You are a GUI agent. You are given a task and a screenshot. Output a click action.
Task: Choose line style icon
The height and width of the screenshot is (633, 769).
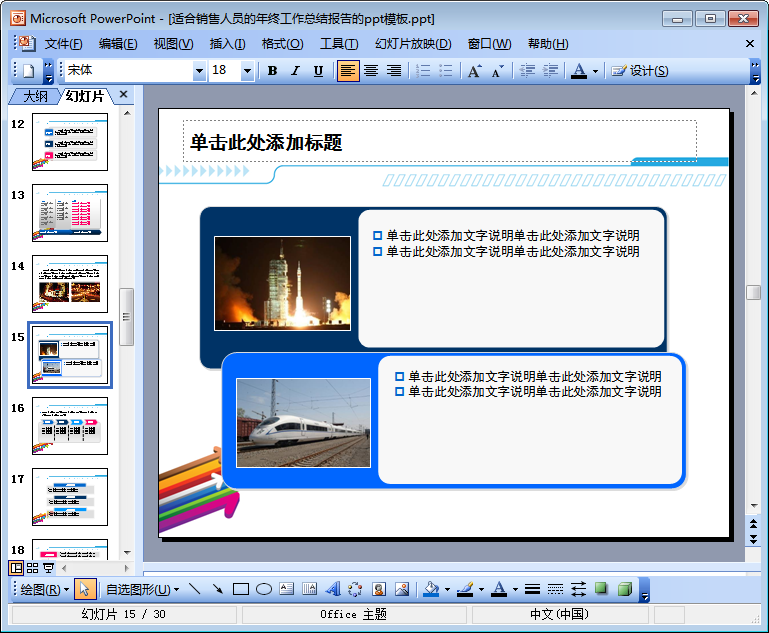click(532, 589)
